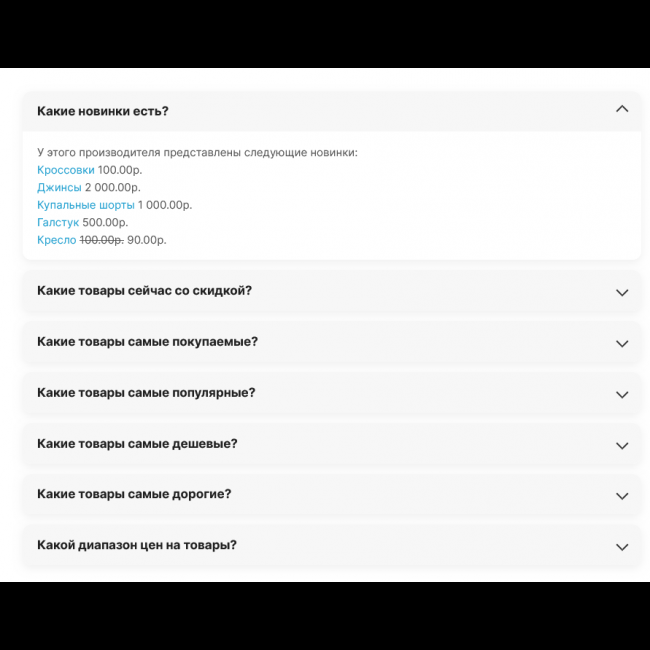Follow the 'Купальные шорты' link
Screen dimensions: 650x650
(85, 205)
